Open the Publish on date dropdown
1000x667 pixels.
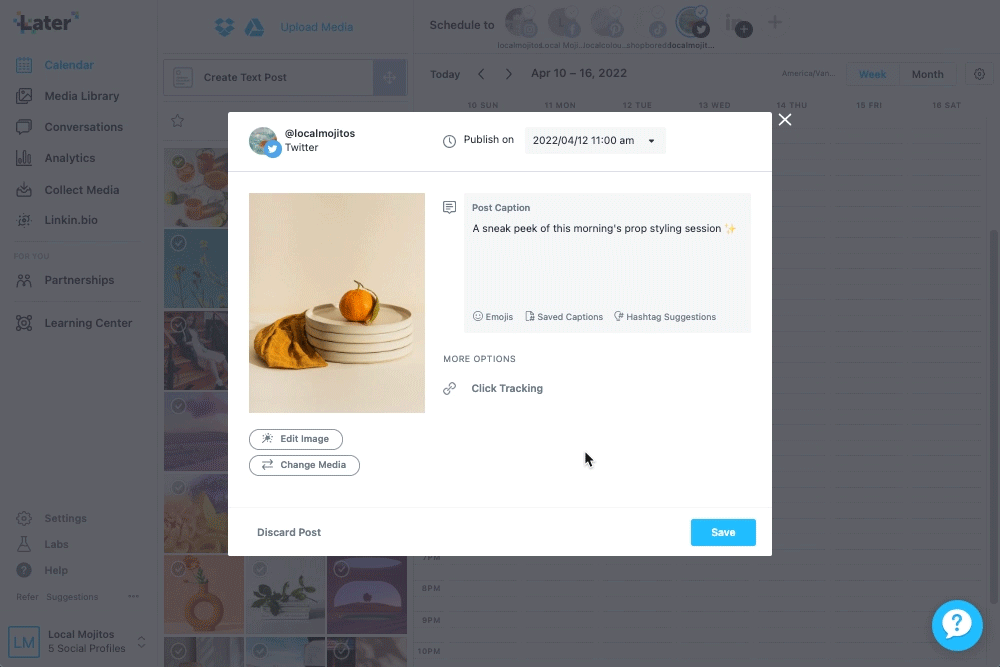pyautogui.click(x=594, y=141)
